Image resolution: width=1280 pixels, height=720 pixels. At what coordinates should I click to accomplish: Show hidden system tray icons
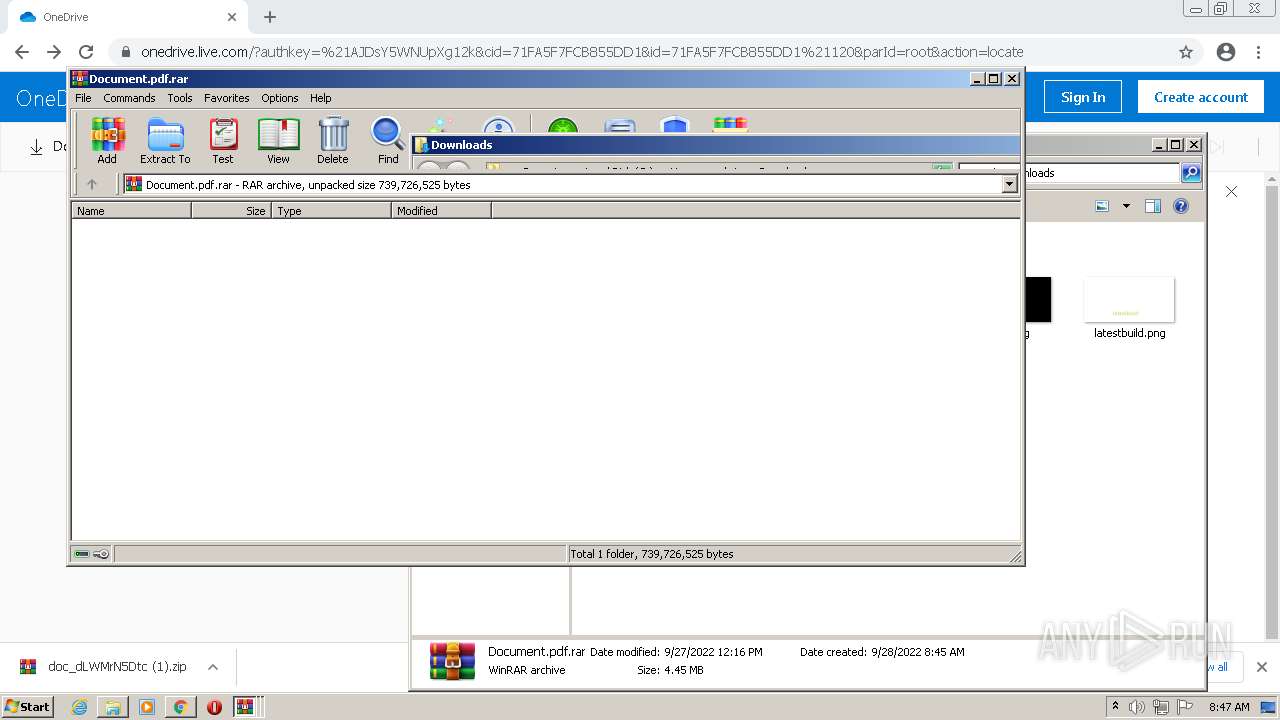pyautogui.click(x=1116, y=707)
